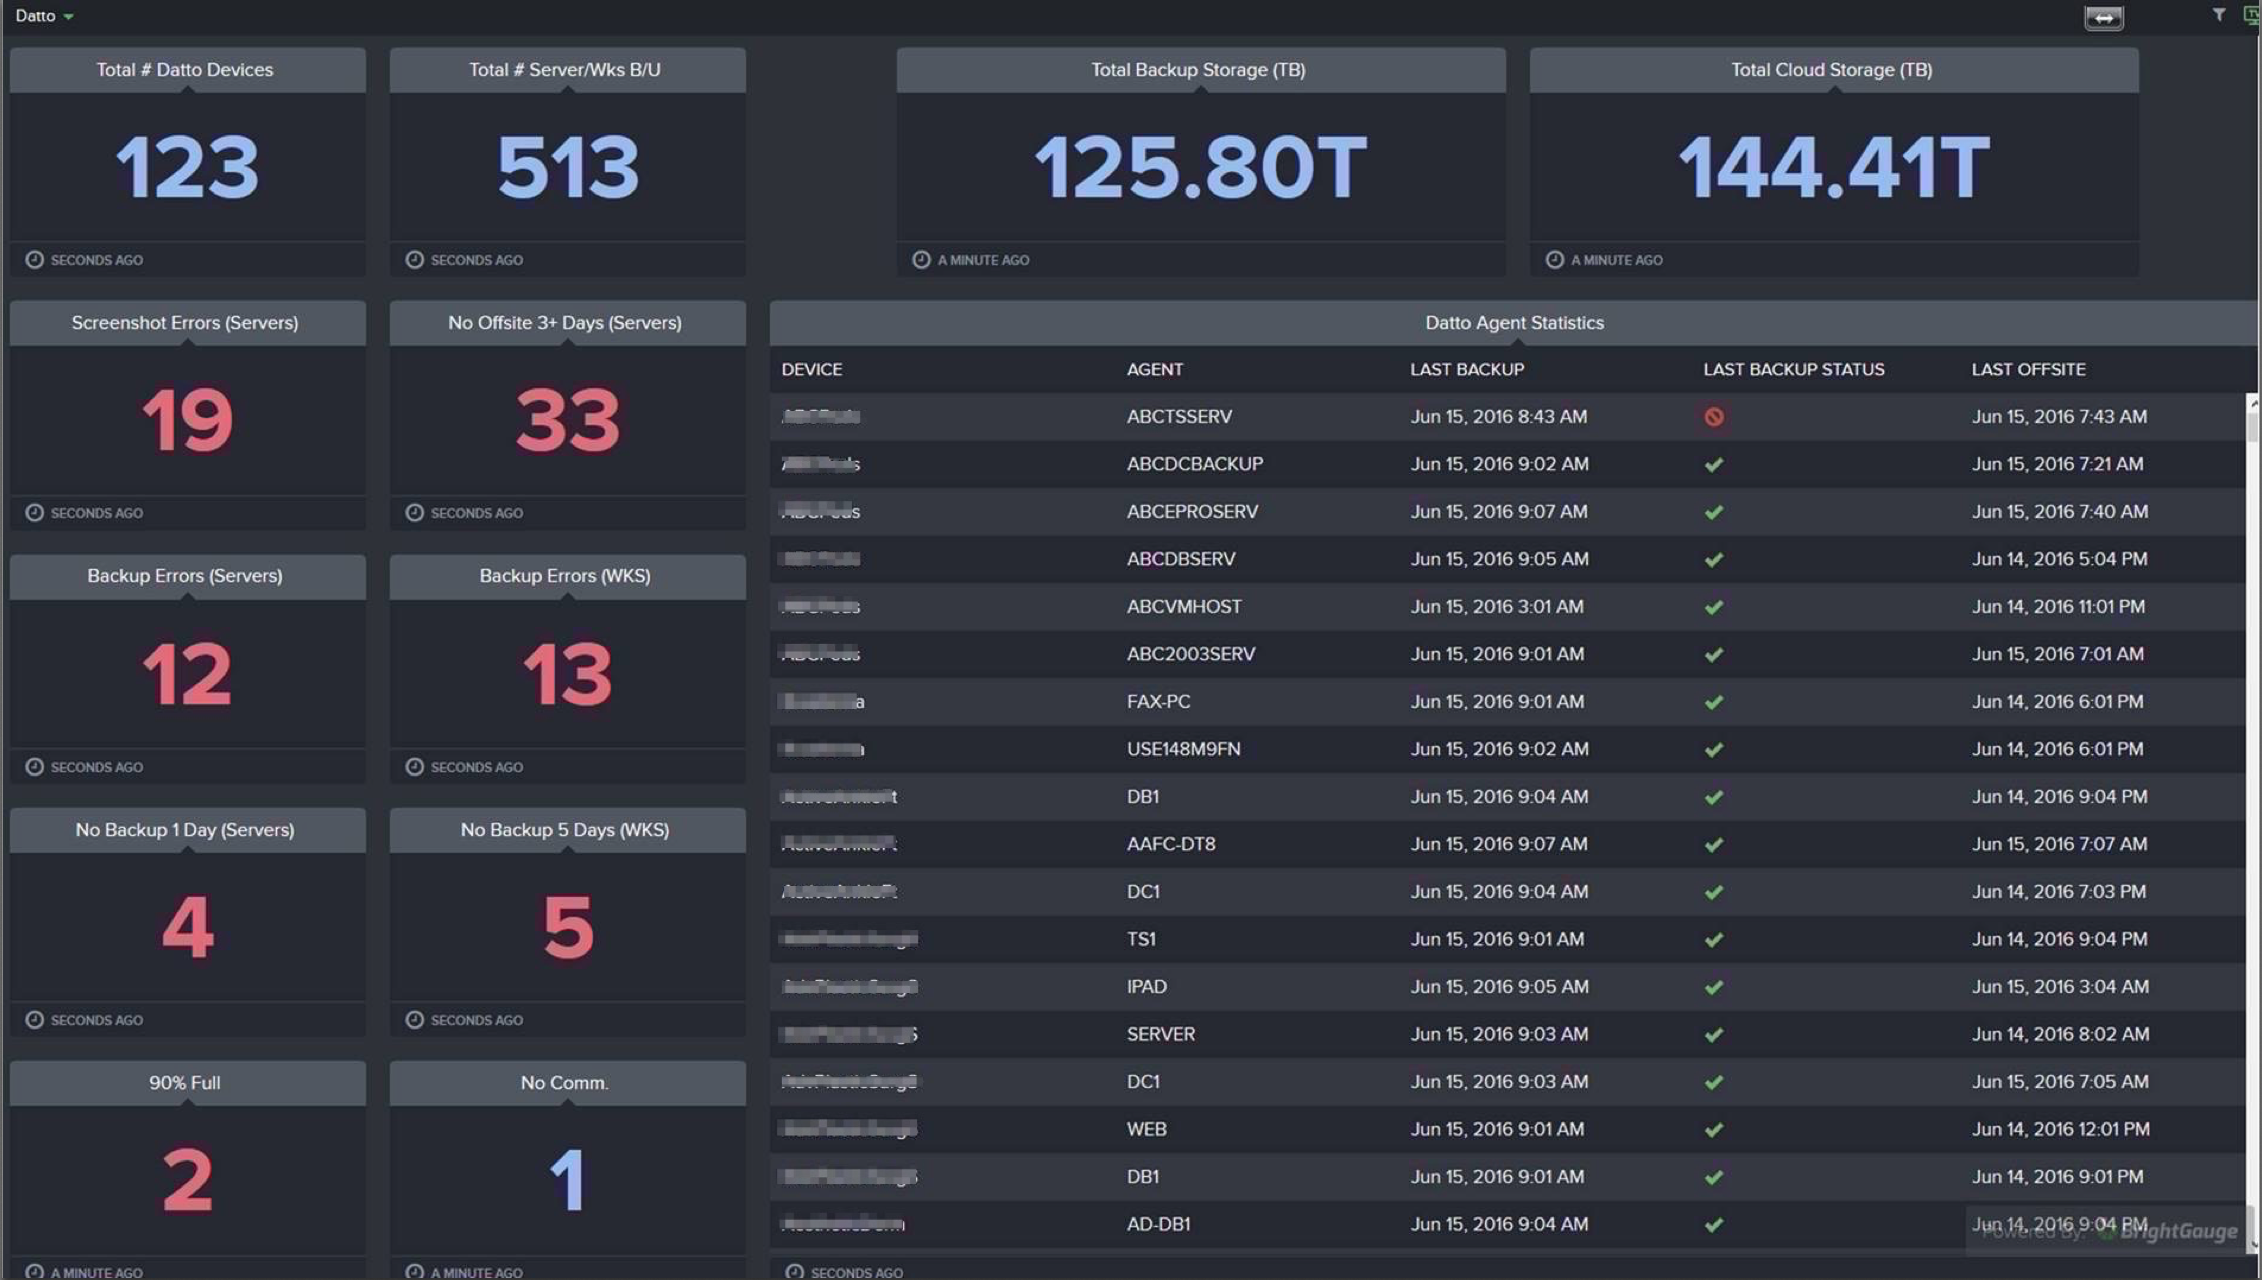The width and height of the screenshot is (2262, 1280).
Task: Click the clock icon under Total # Datto Devices
Action: (x=34, y=260)
